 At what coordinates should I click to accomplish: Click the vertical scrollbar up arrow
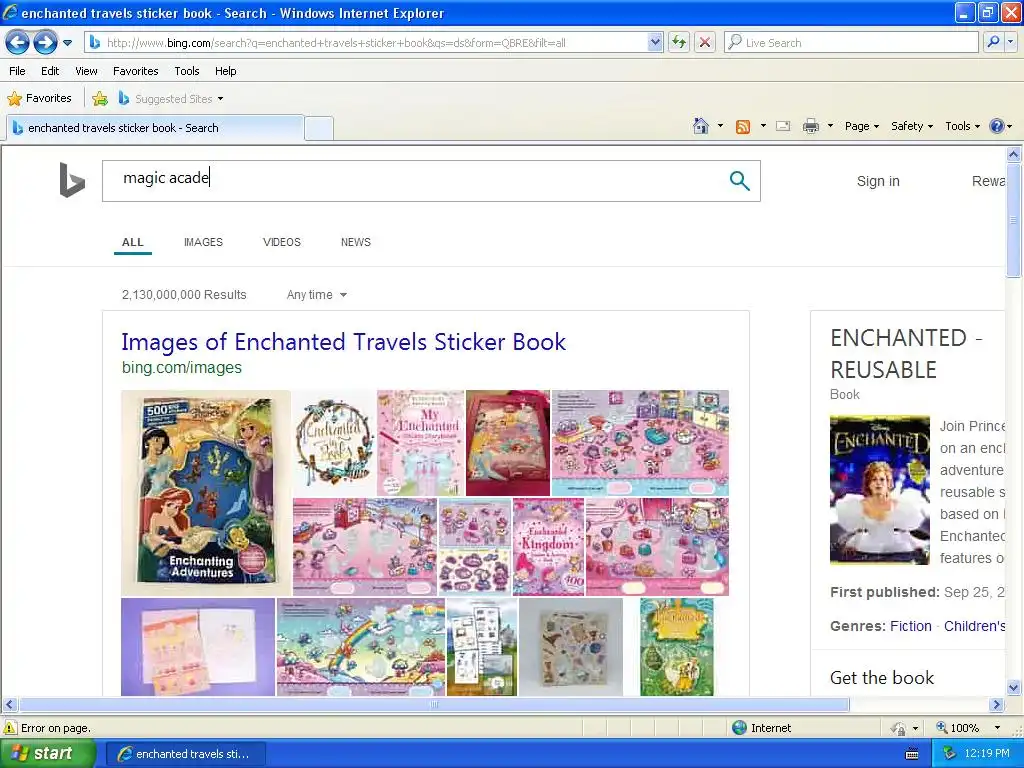click(1014, 155)
